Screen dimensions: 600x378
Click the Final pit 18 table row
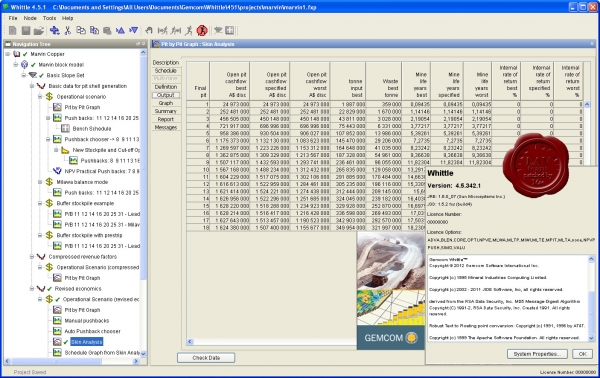(x=305, y=228)
